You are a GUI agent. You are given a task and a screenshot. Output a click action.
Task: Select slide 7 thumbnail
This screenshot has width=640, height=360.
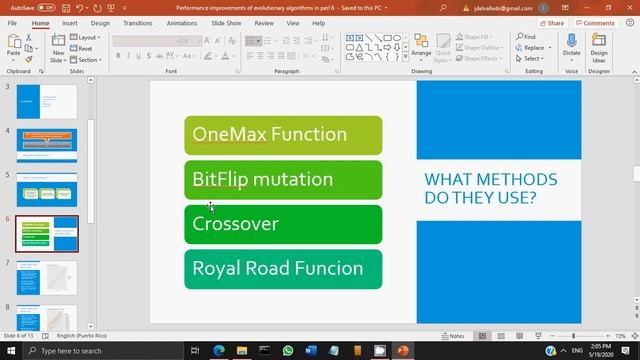click(x=47, y=278)
